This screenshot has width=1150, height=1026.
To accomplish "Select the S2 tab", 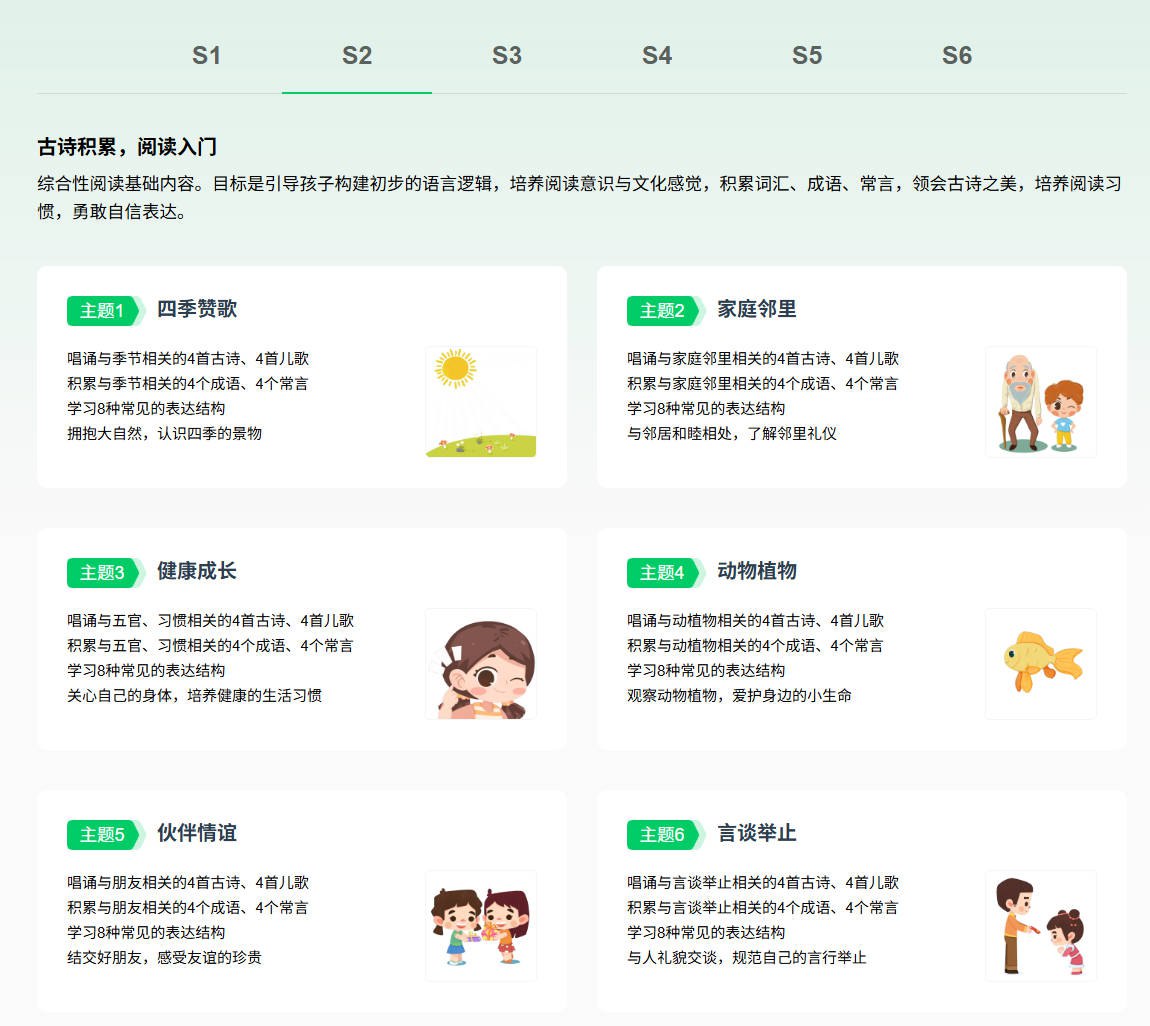I will [356, 56].
